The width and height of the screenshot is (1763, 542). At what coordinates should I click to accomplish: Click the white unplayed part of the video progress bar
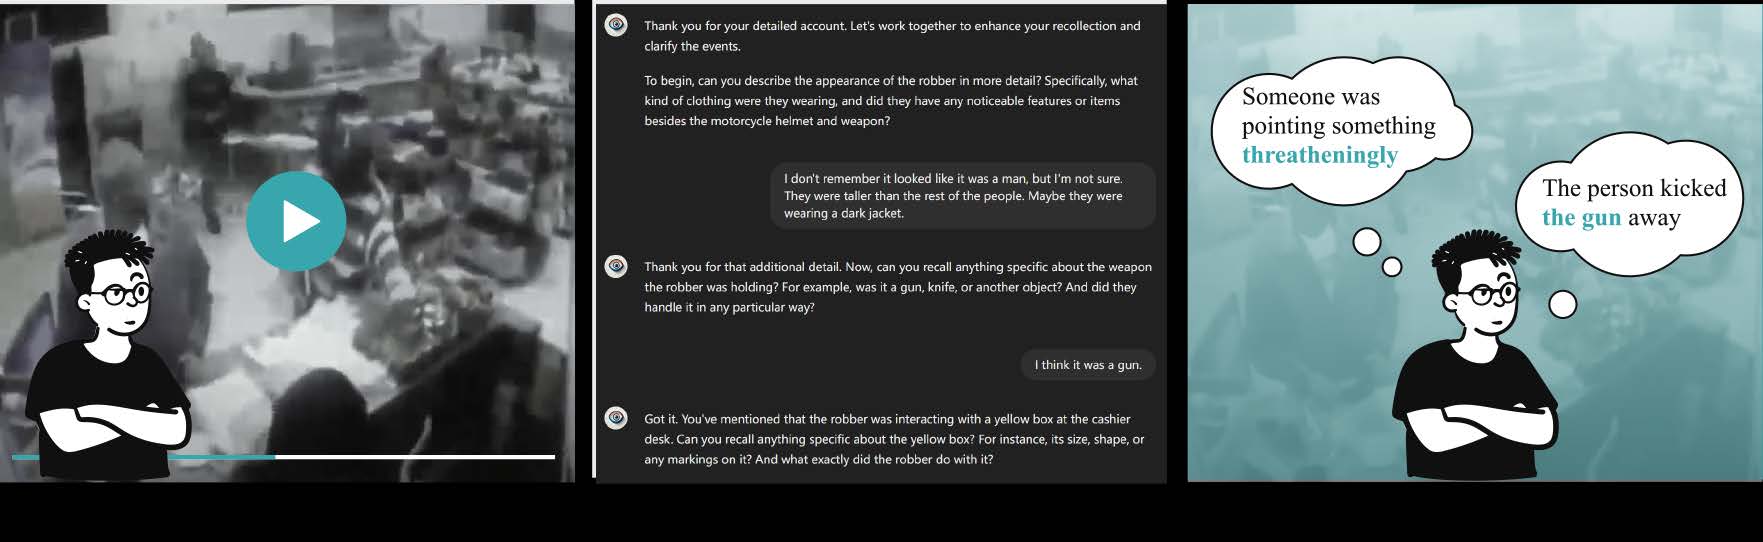414,457
